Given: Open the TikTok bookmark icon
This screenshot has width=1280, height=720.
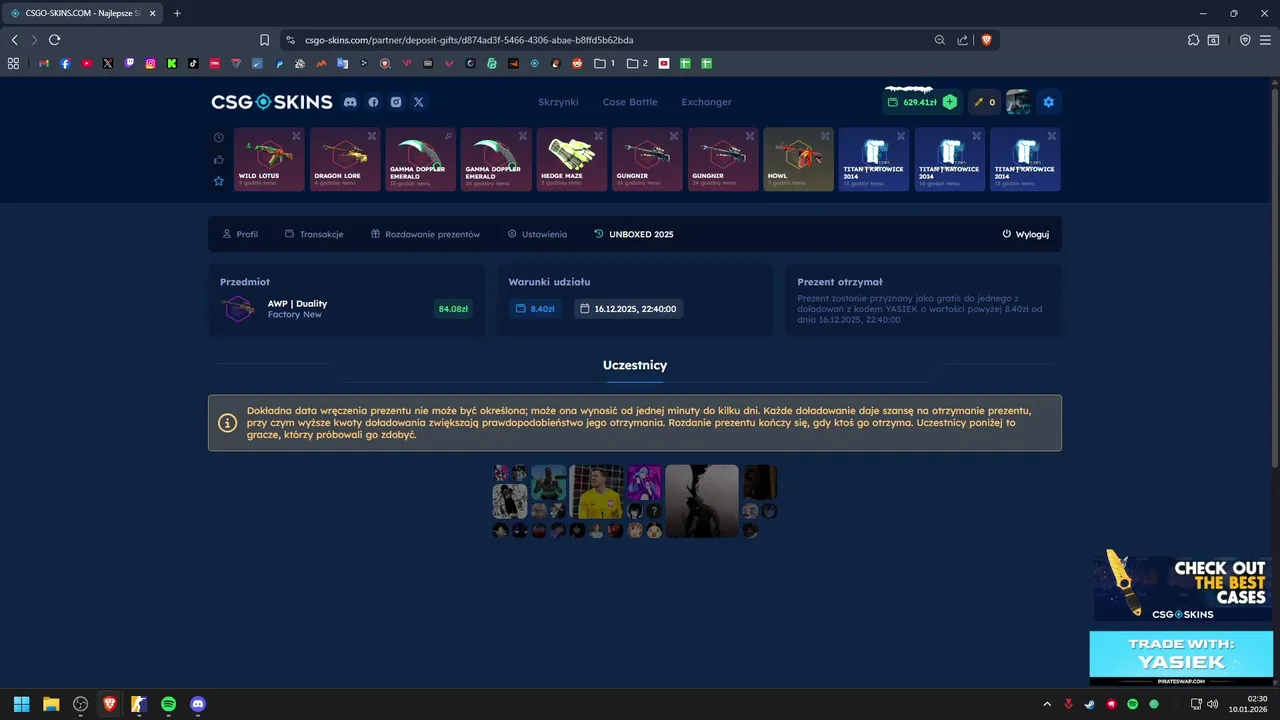Looking at the screenshot, I should (193, 63).
